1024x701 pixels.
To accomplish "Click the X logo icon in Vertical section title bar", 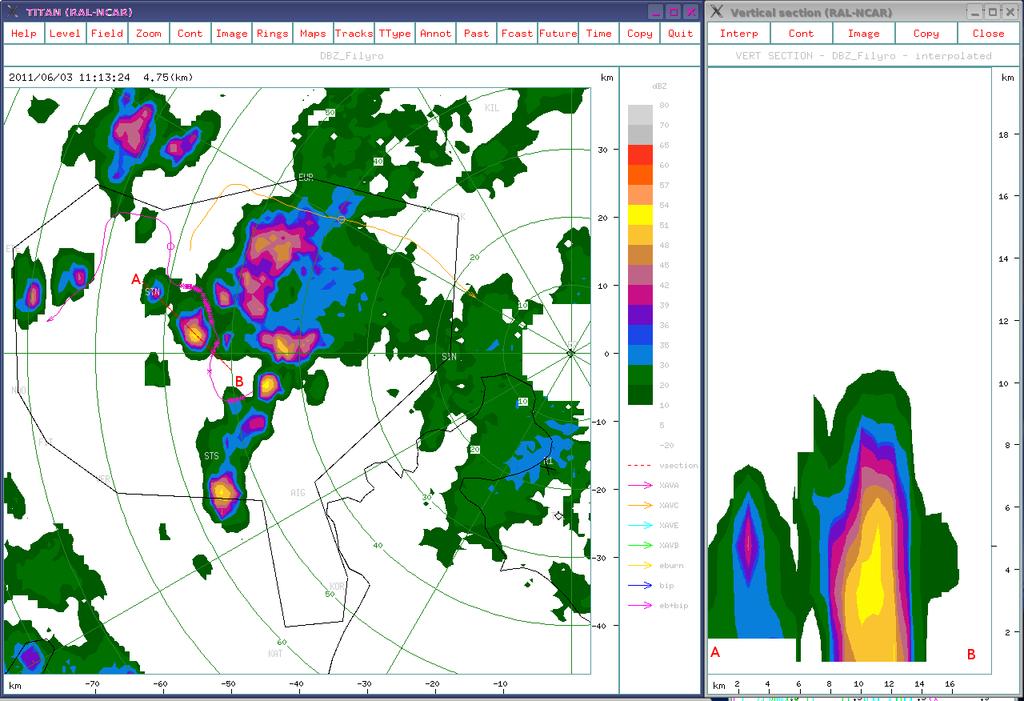I will click(x=717, y=11).
